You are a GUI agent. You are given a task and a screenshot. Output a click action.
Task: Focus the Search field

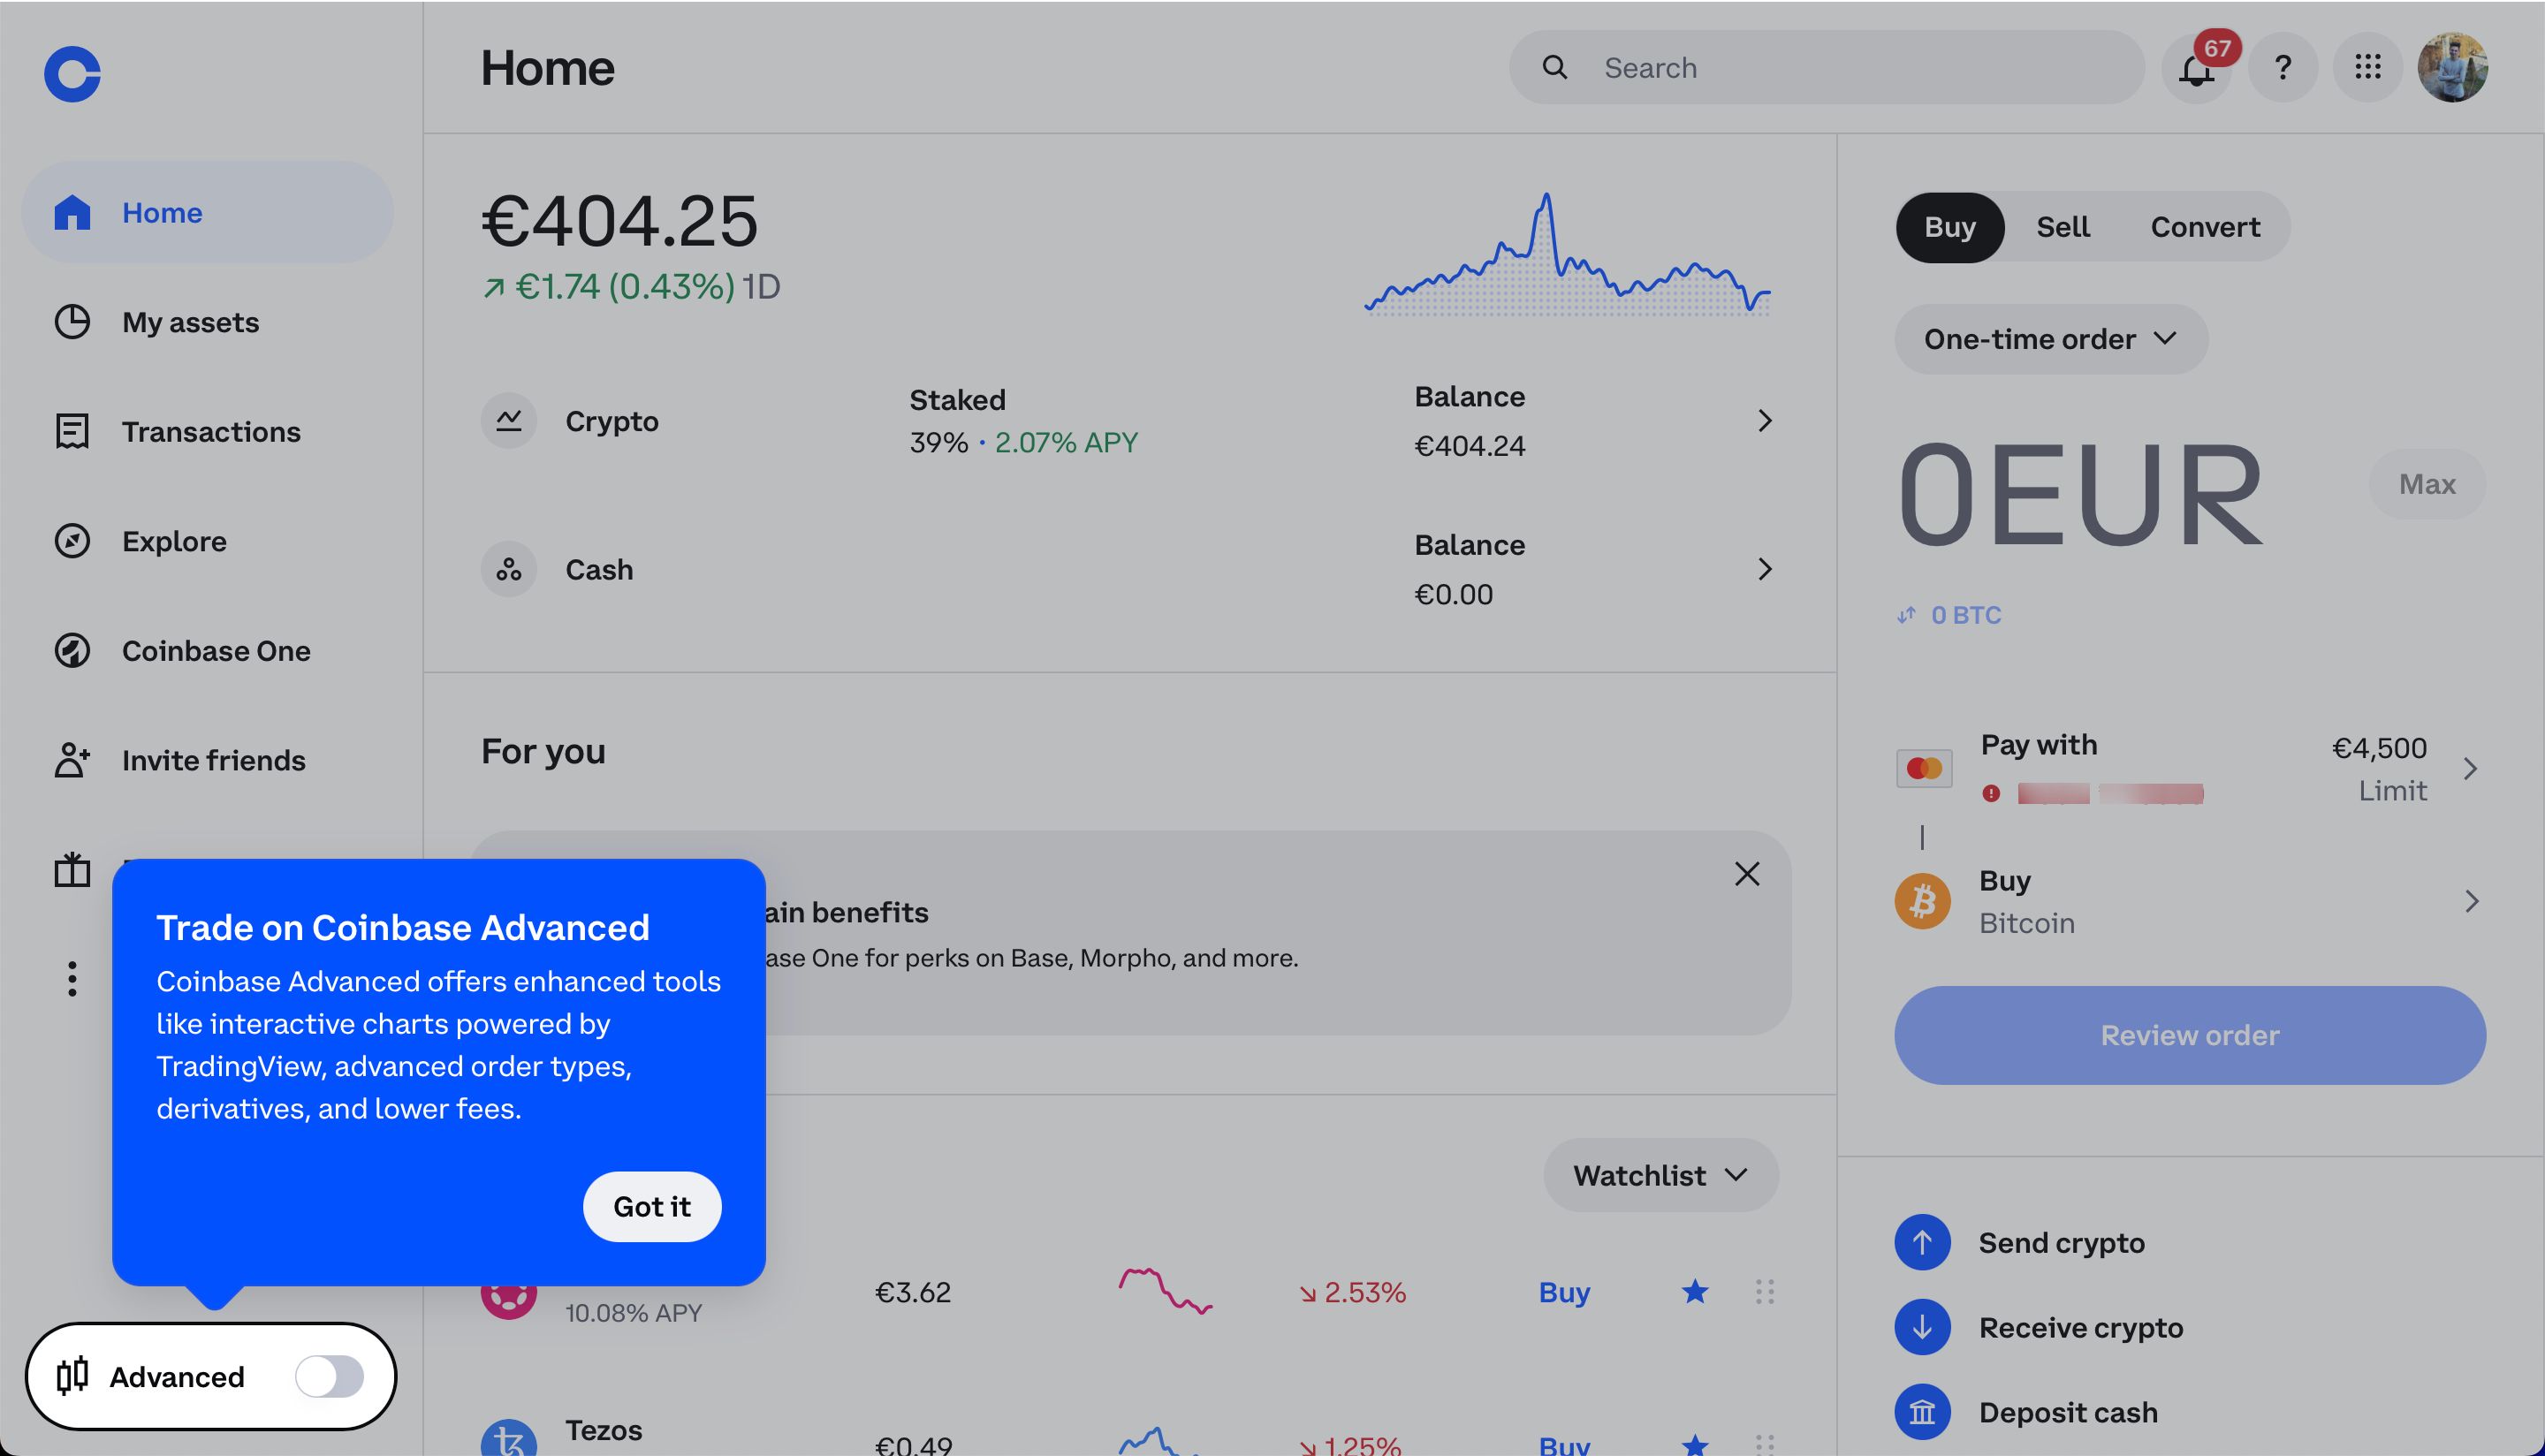1826,67
